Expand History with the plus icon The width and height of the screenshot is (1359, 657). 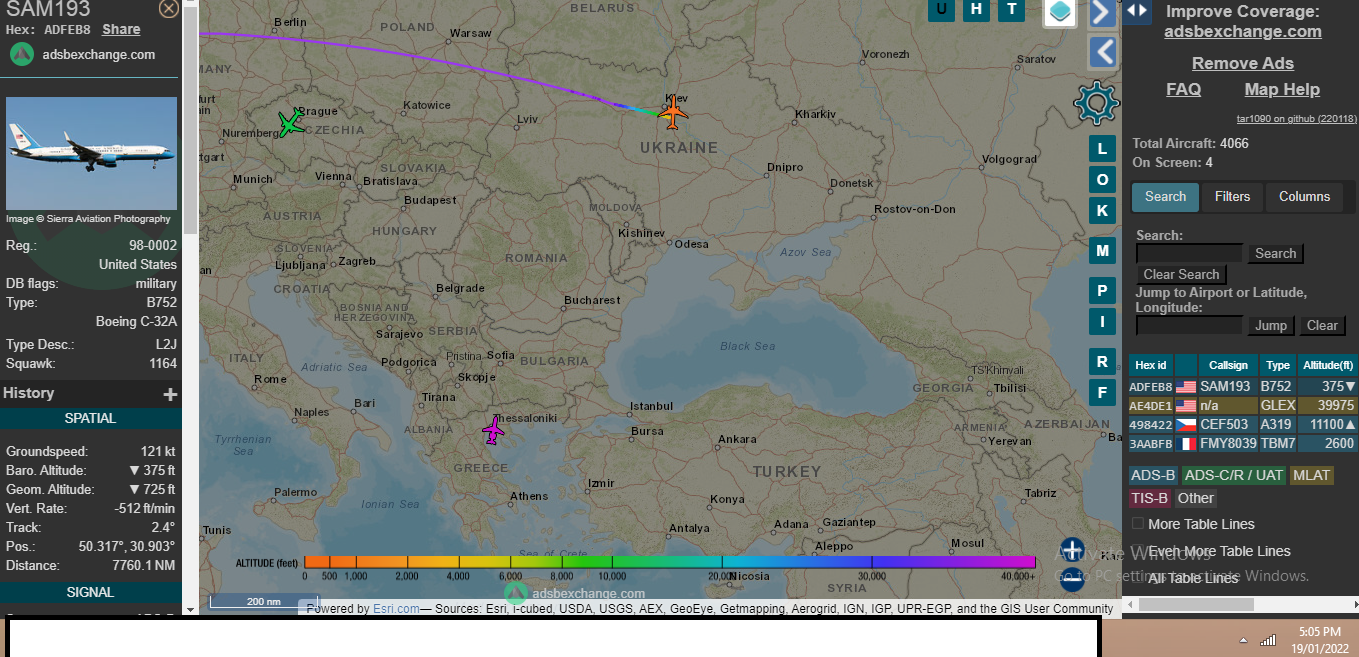click(170, 394)
